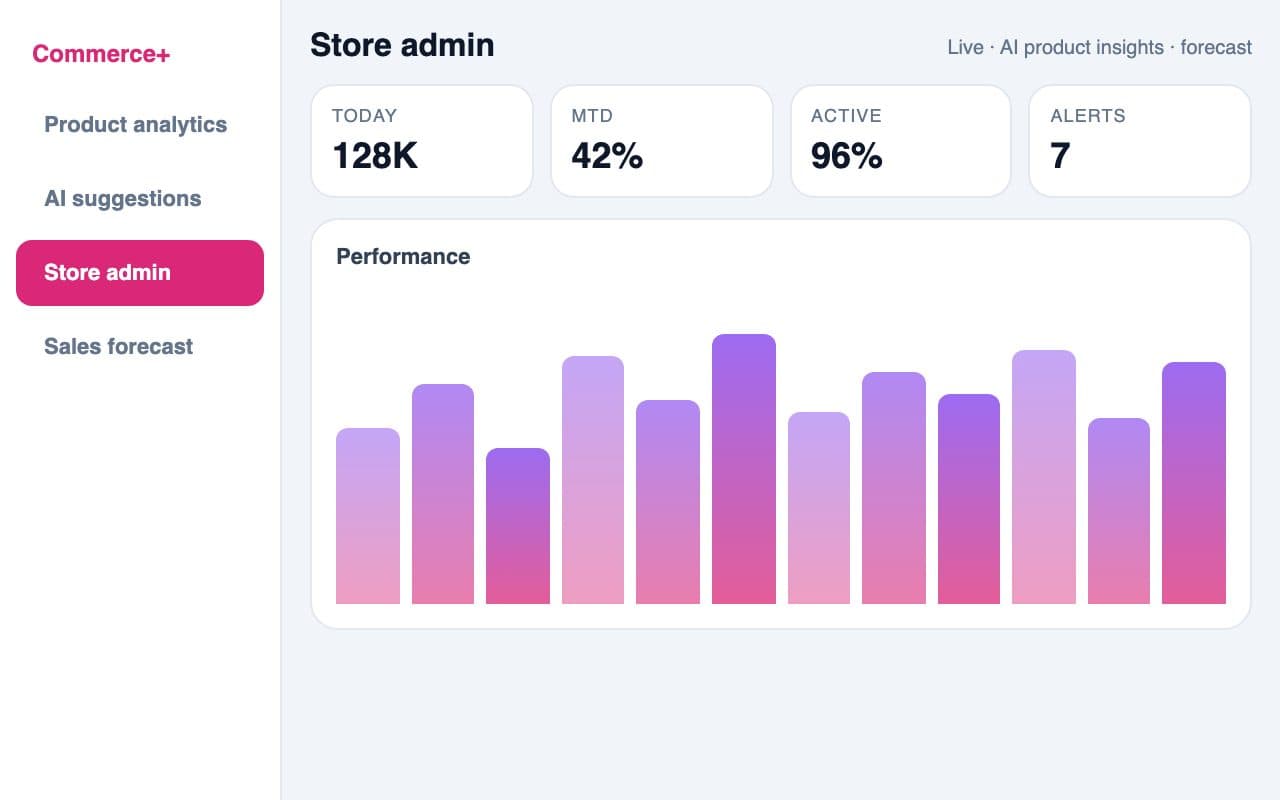The image size is (1280, 800).
Task: Select the last bar of the Performance chart
Action: coord(1194,483)
